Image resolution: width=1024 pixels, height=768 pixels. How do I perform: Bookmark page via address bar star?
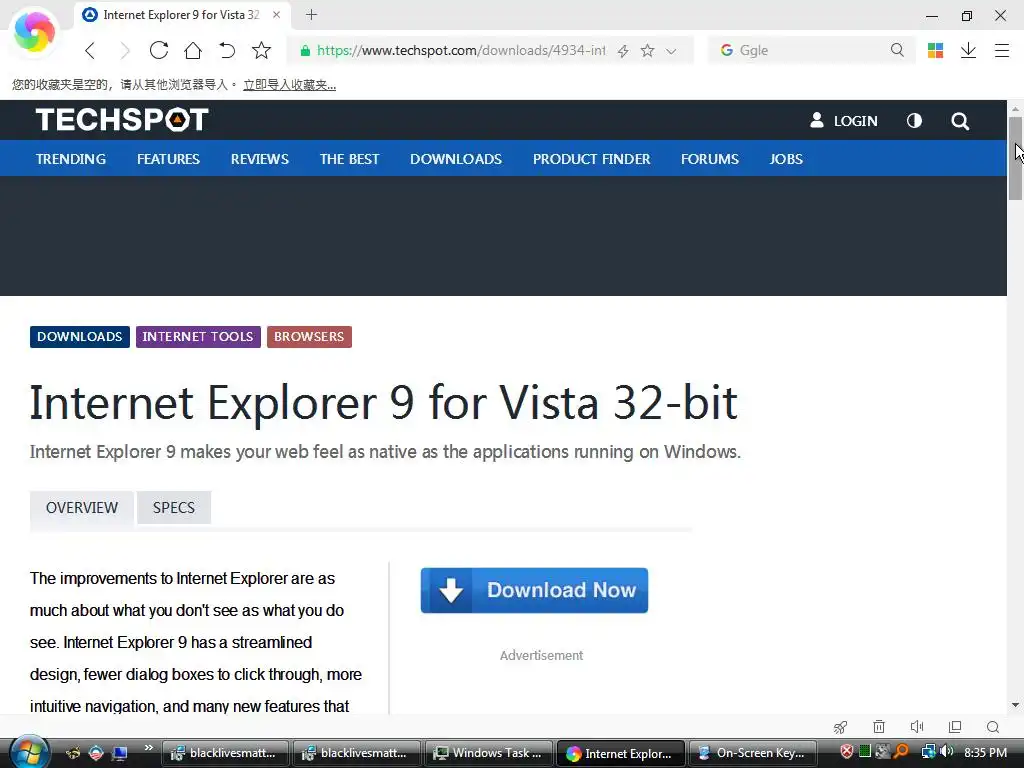[x=647, y=50]
